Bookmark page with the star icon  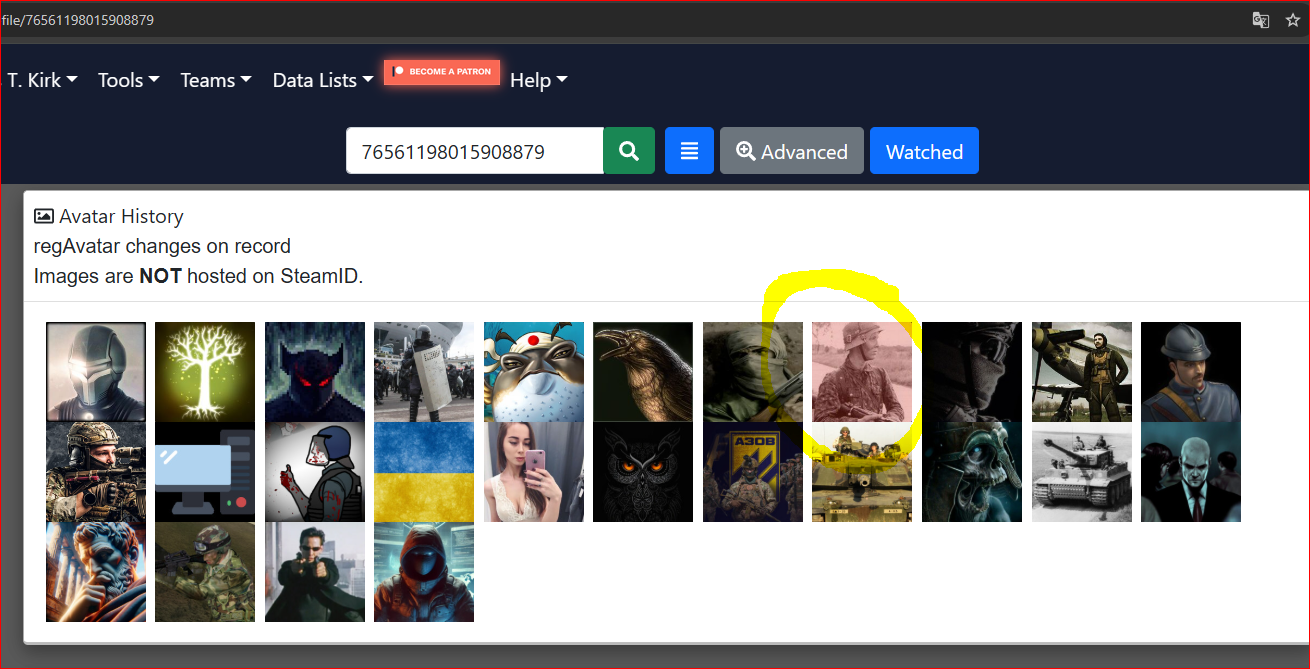tap(1292, 20)
